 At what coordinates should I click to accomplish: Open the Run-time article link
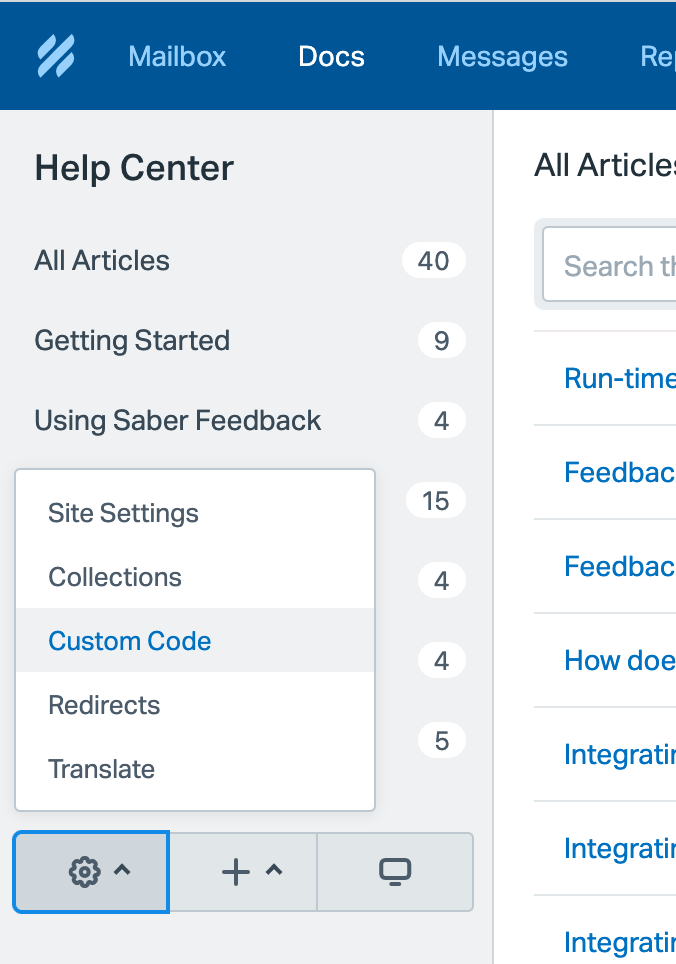point(619,378)
